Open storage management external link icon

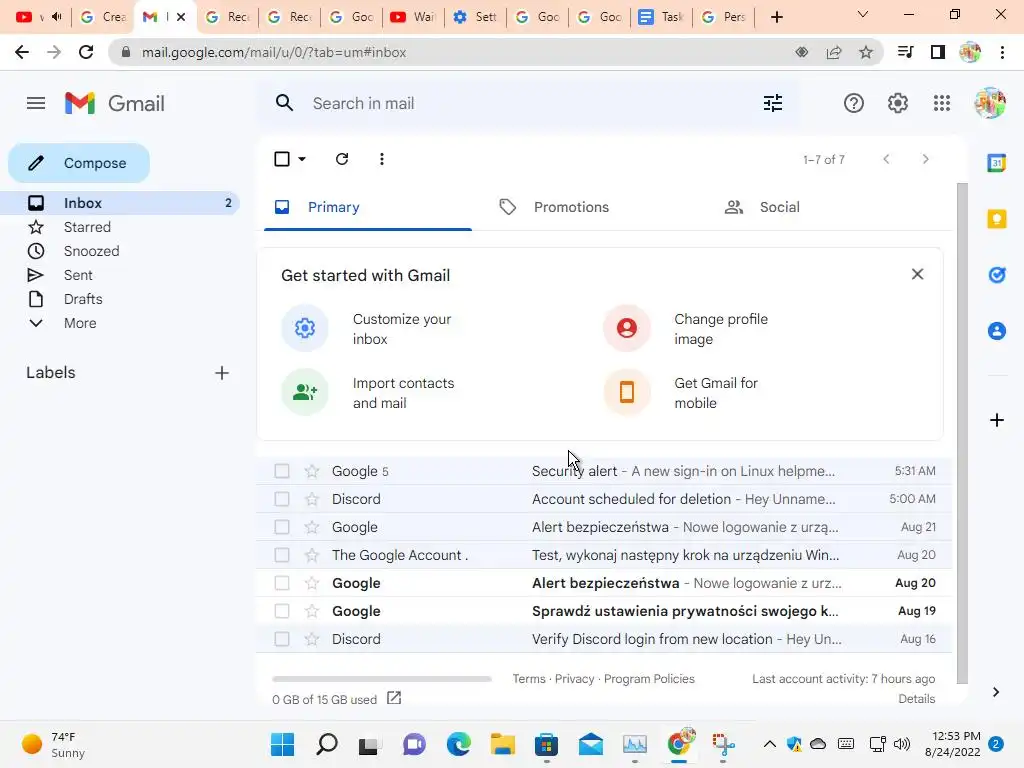[394, 698]
